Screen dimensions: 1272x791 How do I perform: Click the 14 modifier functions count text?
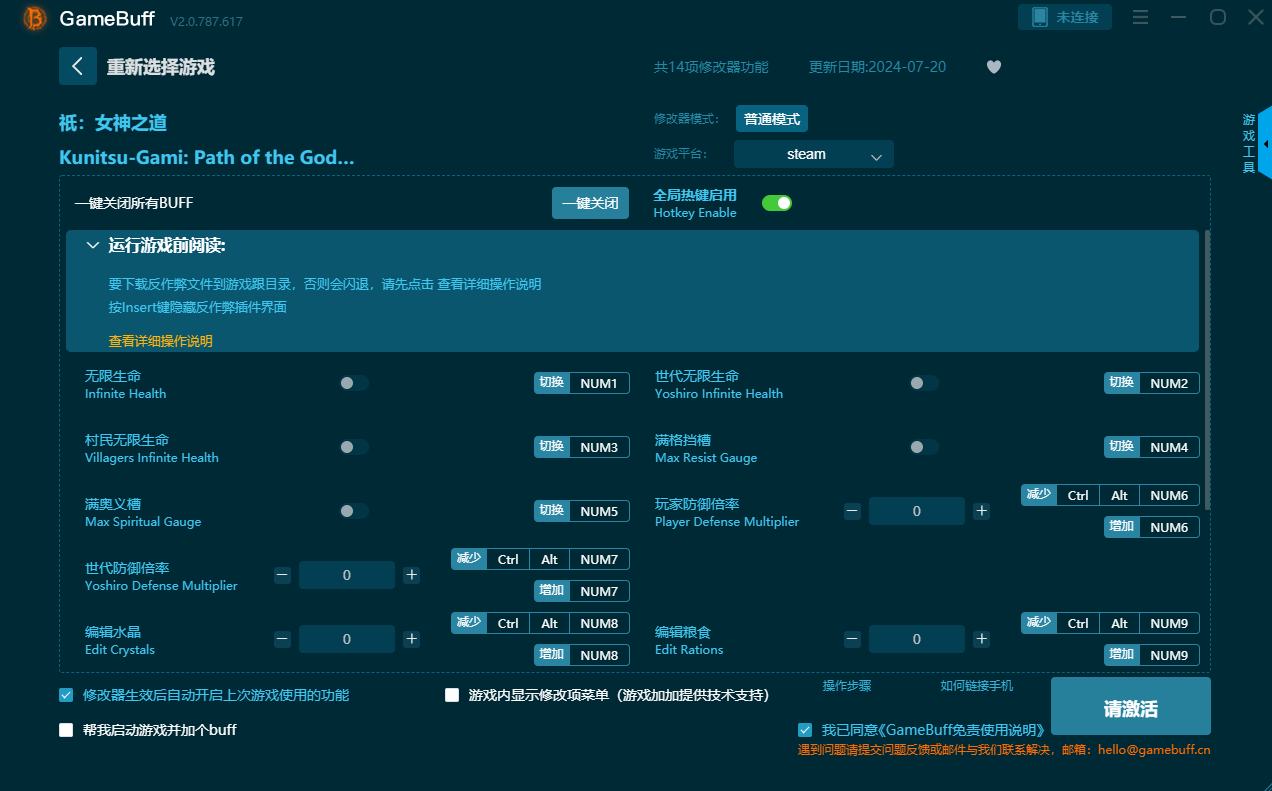point(711,67)
